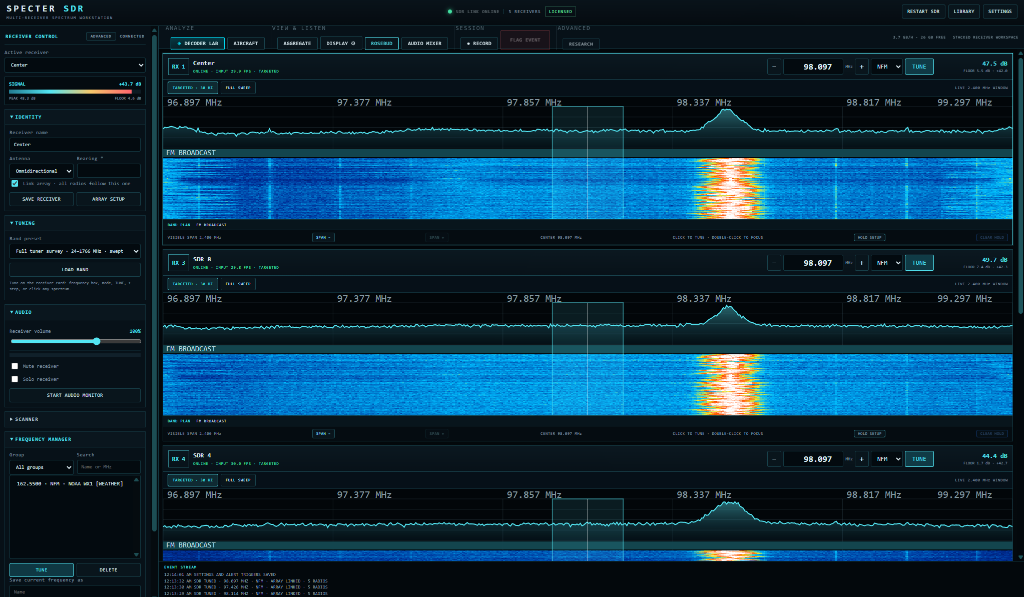Collapse the Frequency Manager section

[x=74, y=439]
